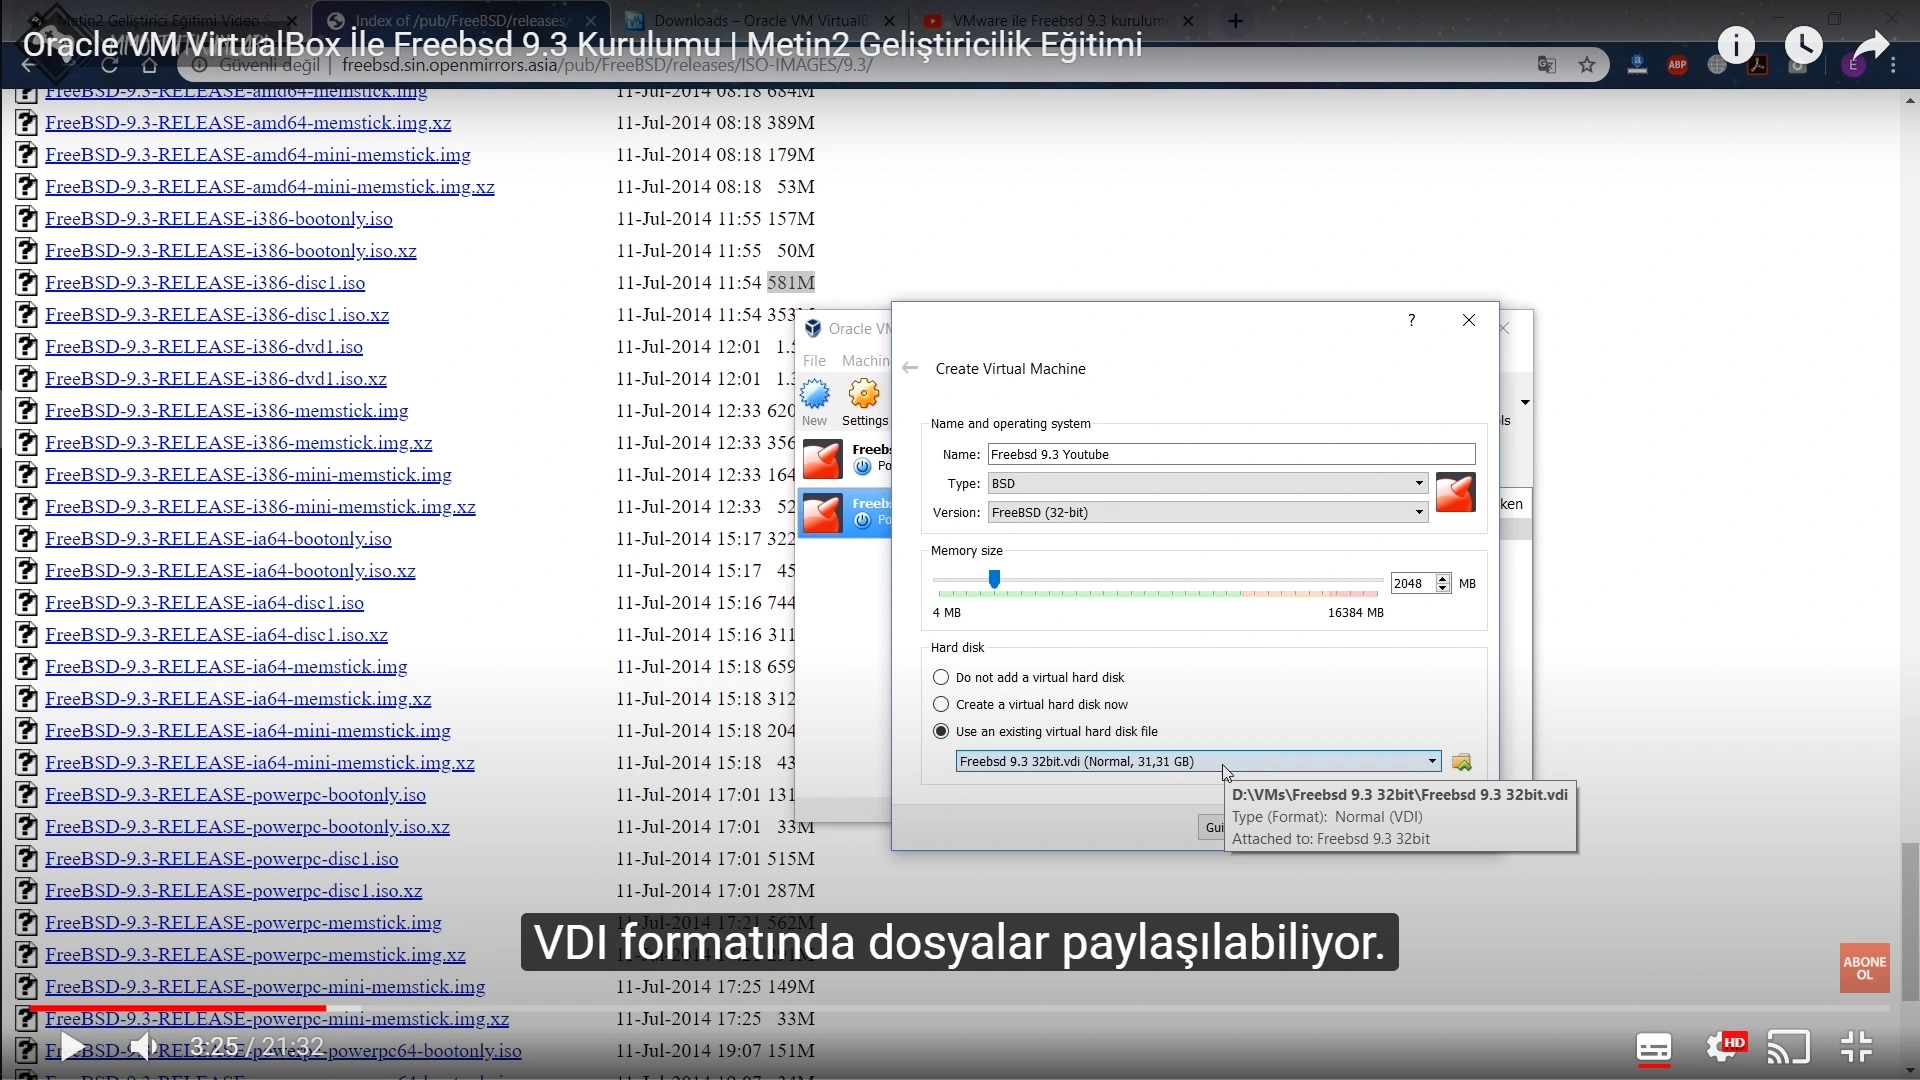Open the Chrome three-dot menu
1920x1080 pixels.
point(1893,65)
